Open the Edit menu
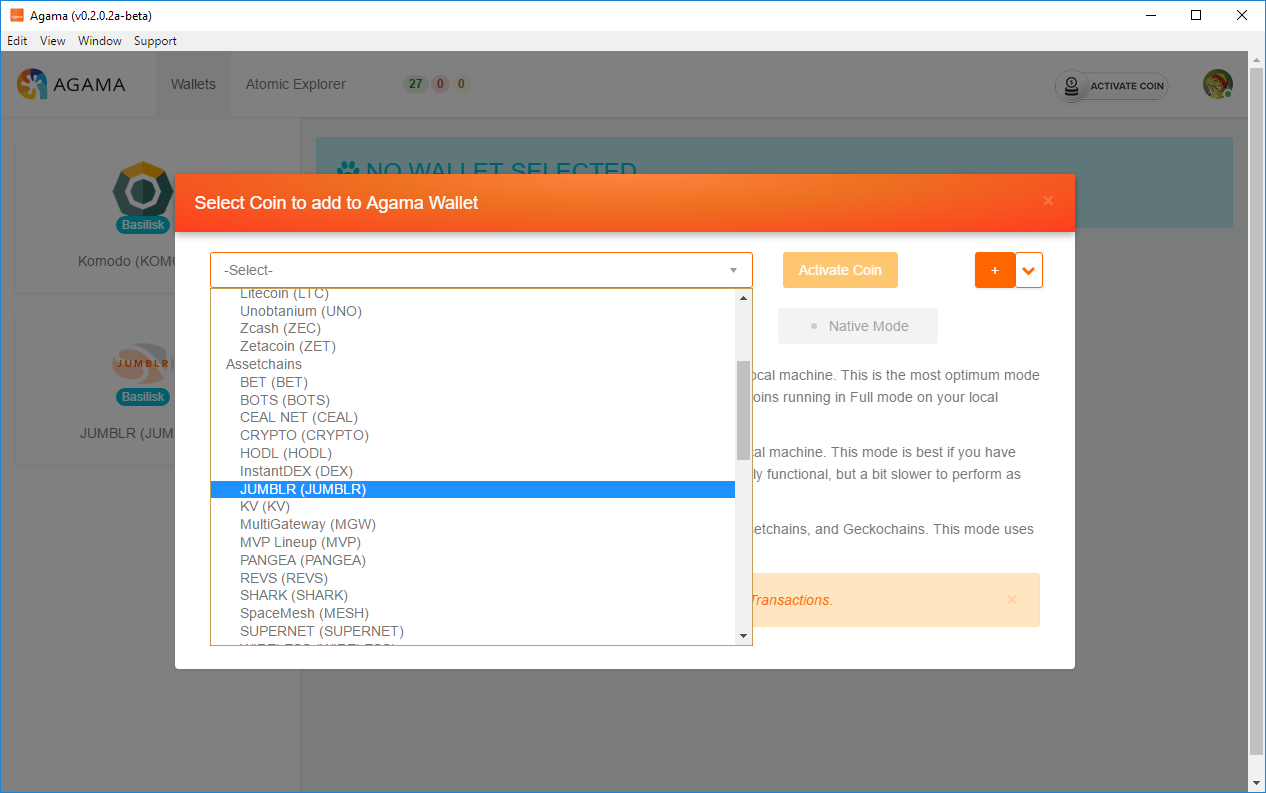This screenshot has width=1266, height=793. (x=17, y=41)
